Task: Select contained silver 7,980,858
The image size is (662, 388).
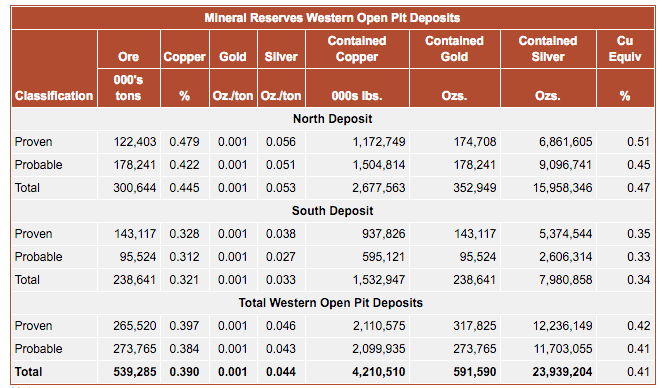Action: [x=565, y=279]
